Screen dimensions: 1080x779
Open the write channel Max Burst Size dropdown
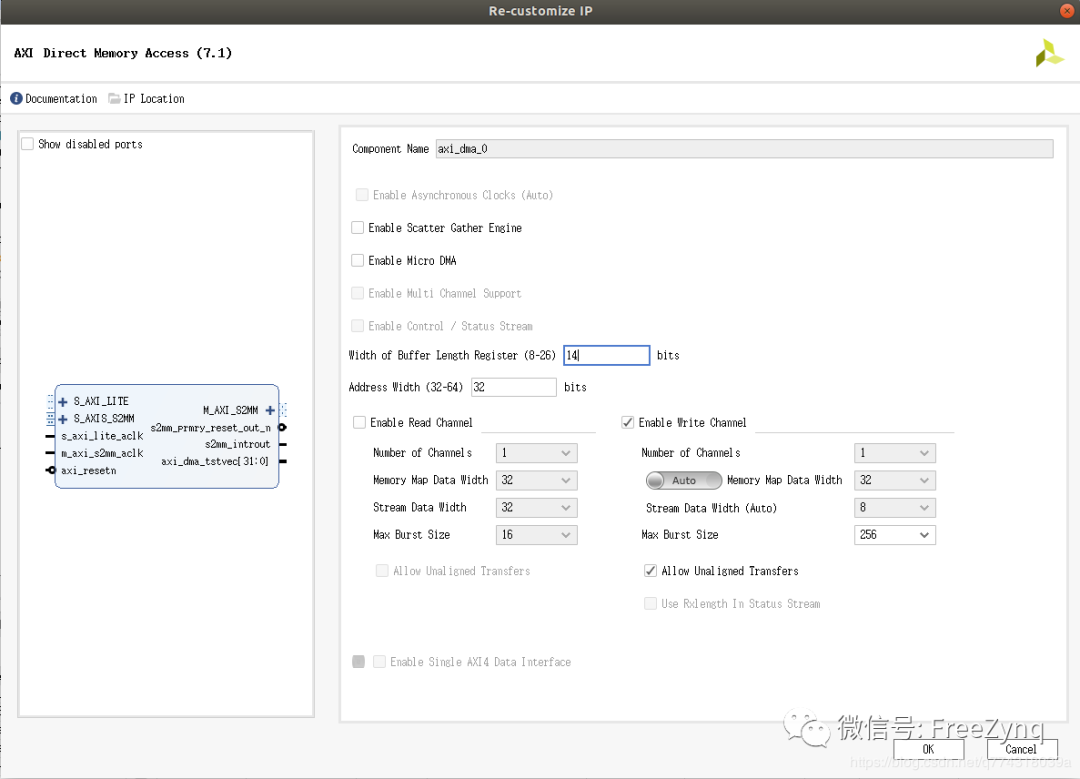tap(894, 535)
